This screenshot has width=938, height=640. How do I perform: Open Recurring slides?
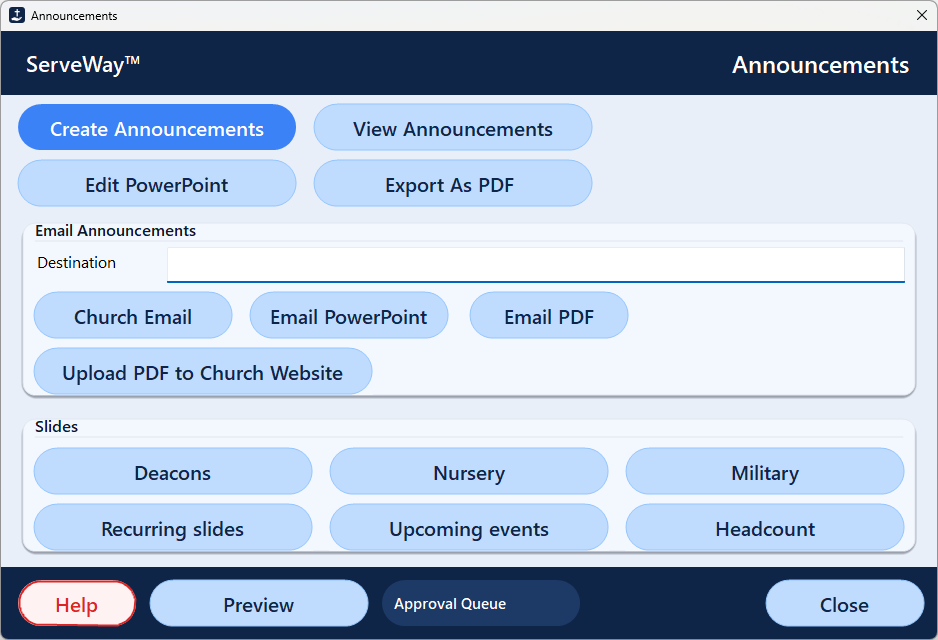click(173, 528)
